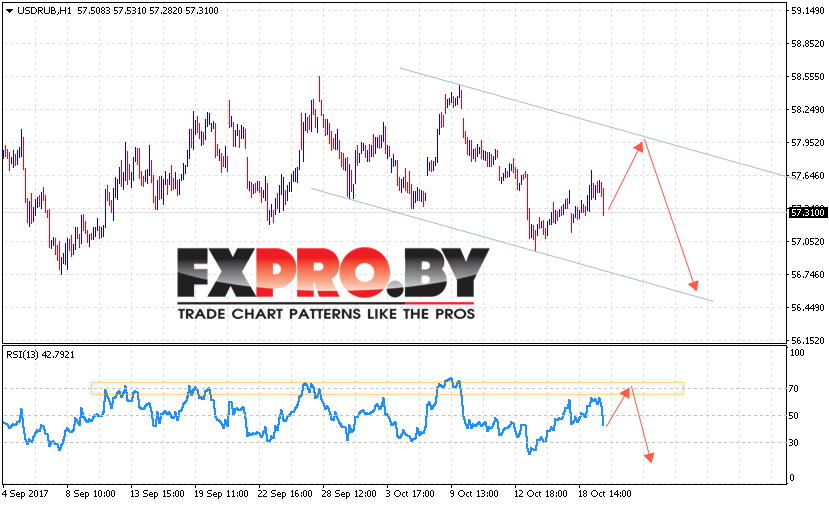Click the 8 Sep 10:00 time label
This screenshot has height=505, width=829.
click(x=90, y=494)
